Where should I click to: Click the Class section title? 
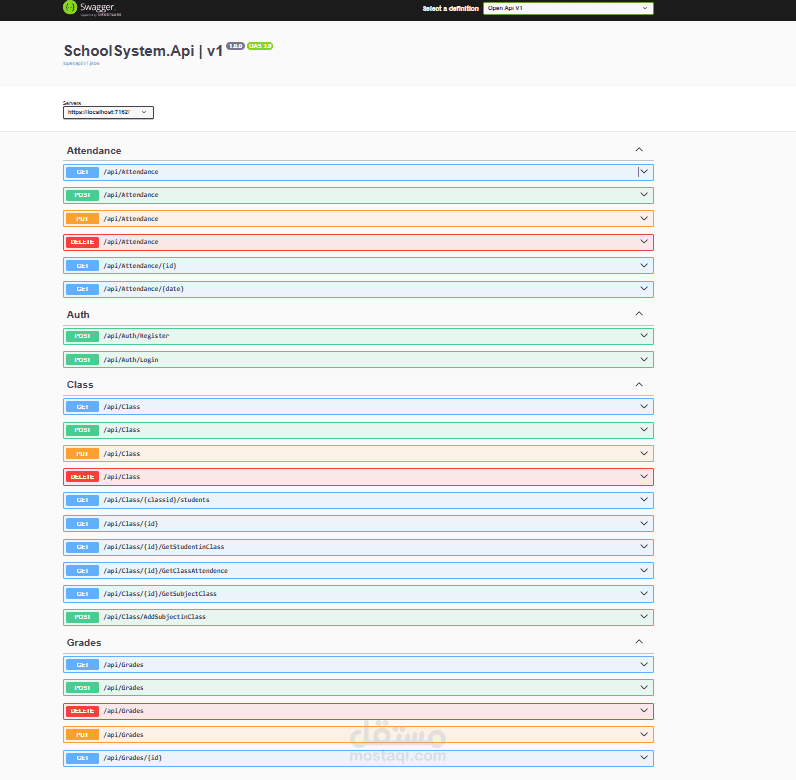(80, 385)
